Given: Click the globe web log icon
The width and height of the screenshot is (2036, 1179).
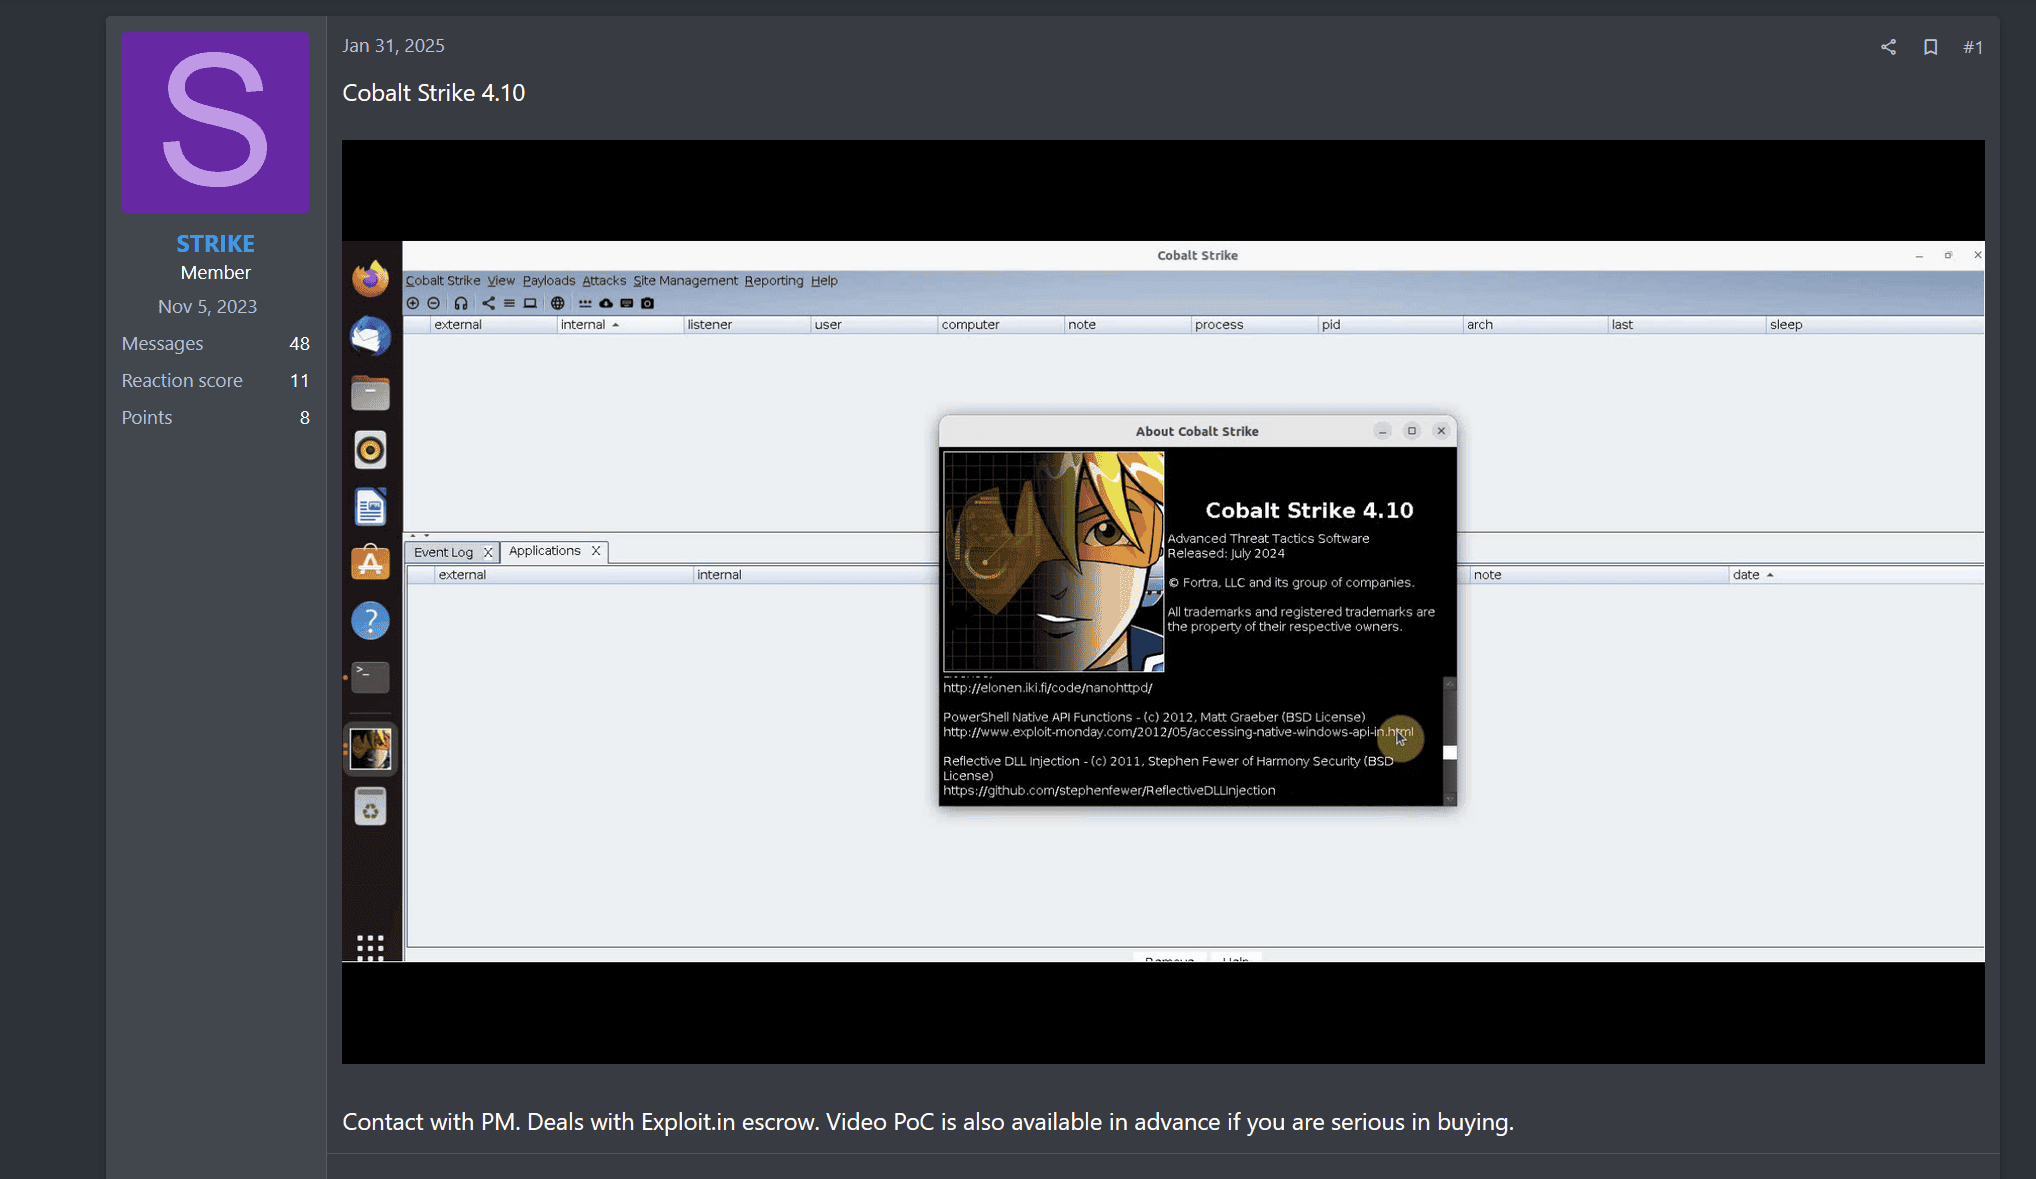Looking at the screenshot, I should 558,303.
